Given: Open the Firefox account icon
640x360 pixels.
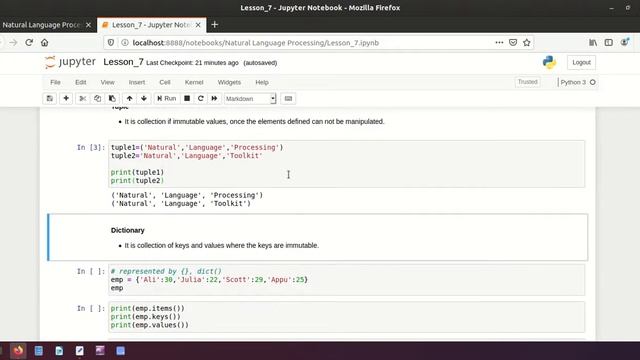Looking at the screenshot, I should (x=624, y=42).
